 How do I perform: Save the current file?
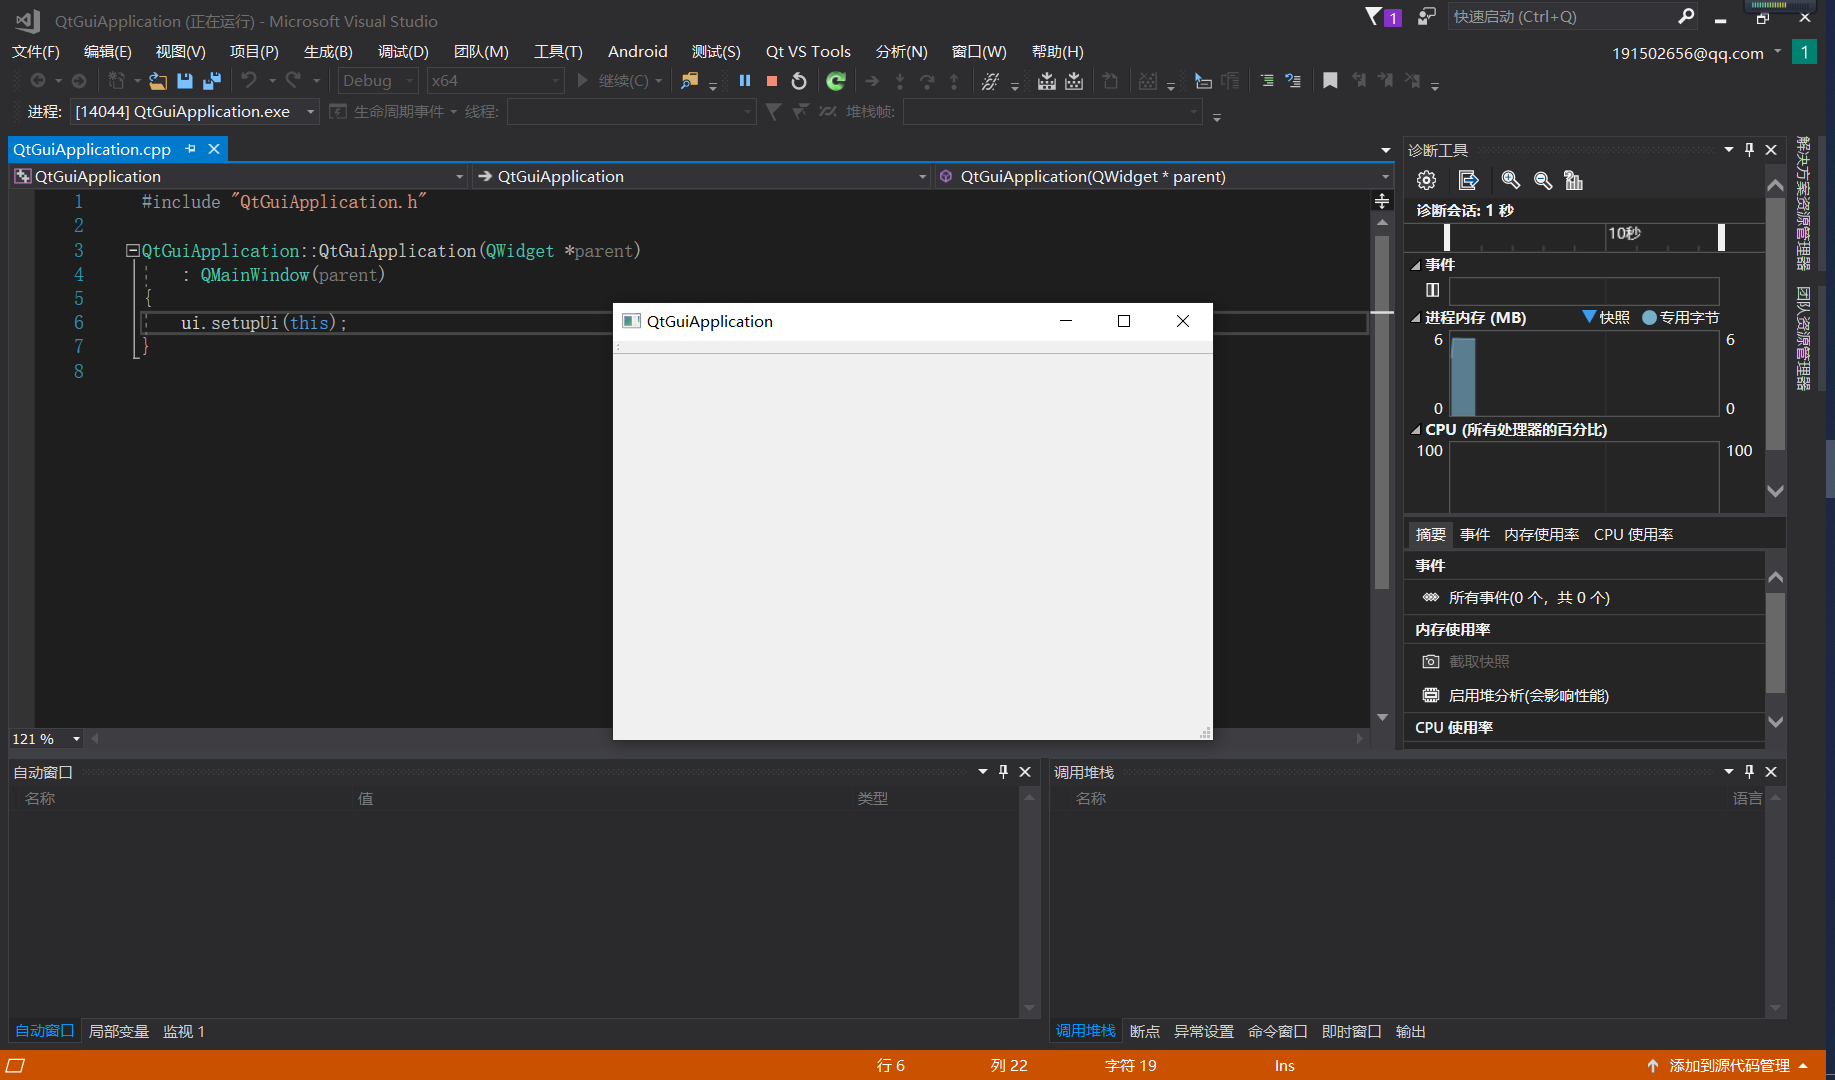pos(184,81)
